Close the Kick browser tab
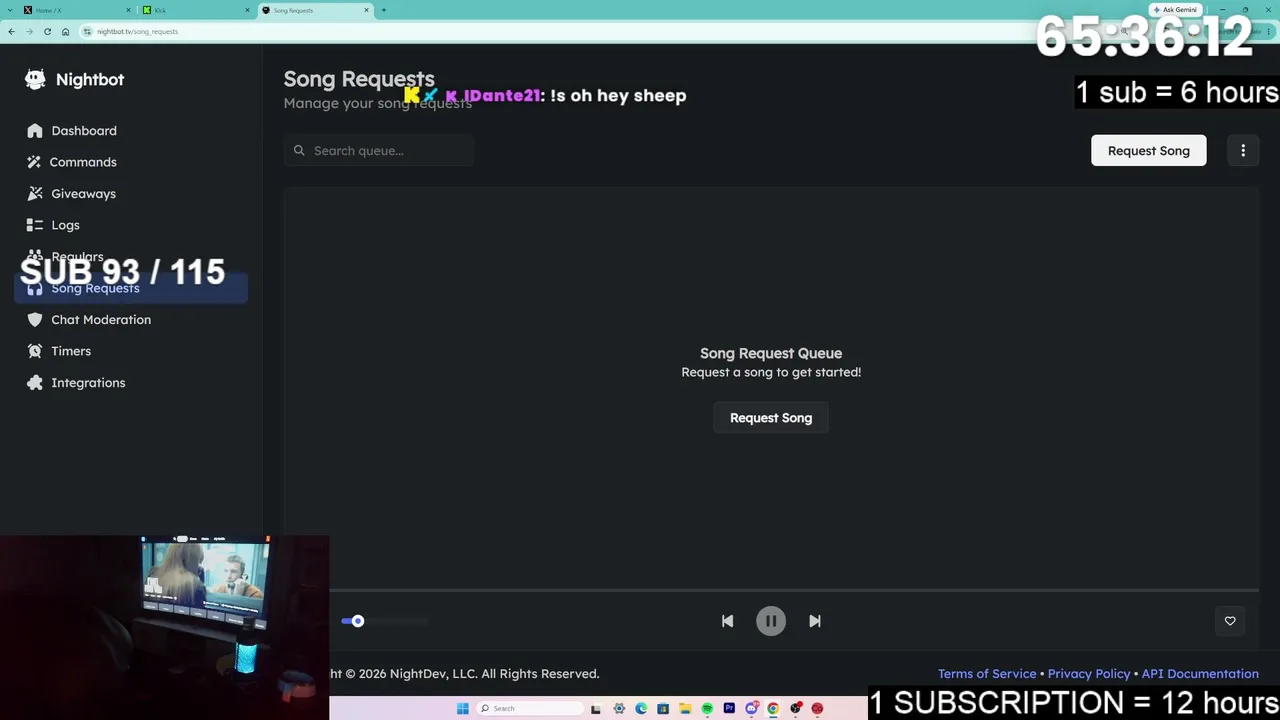This screenshot has width=1280, height=720. pyautogui.click(x=247, y=10)
